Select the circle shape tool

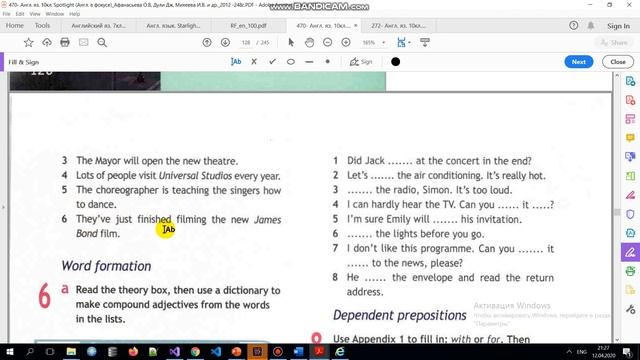point(291,62)
